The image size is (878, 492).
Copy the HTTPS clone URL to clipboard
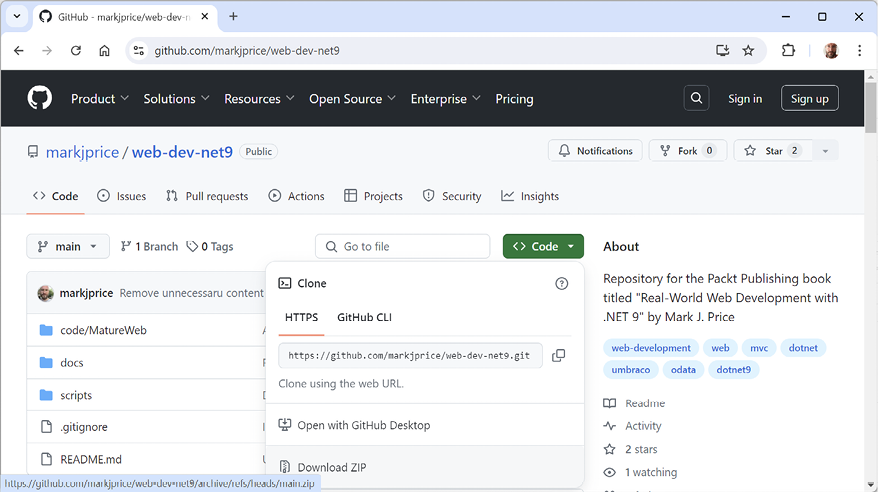click(x=558, y=355)
